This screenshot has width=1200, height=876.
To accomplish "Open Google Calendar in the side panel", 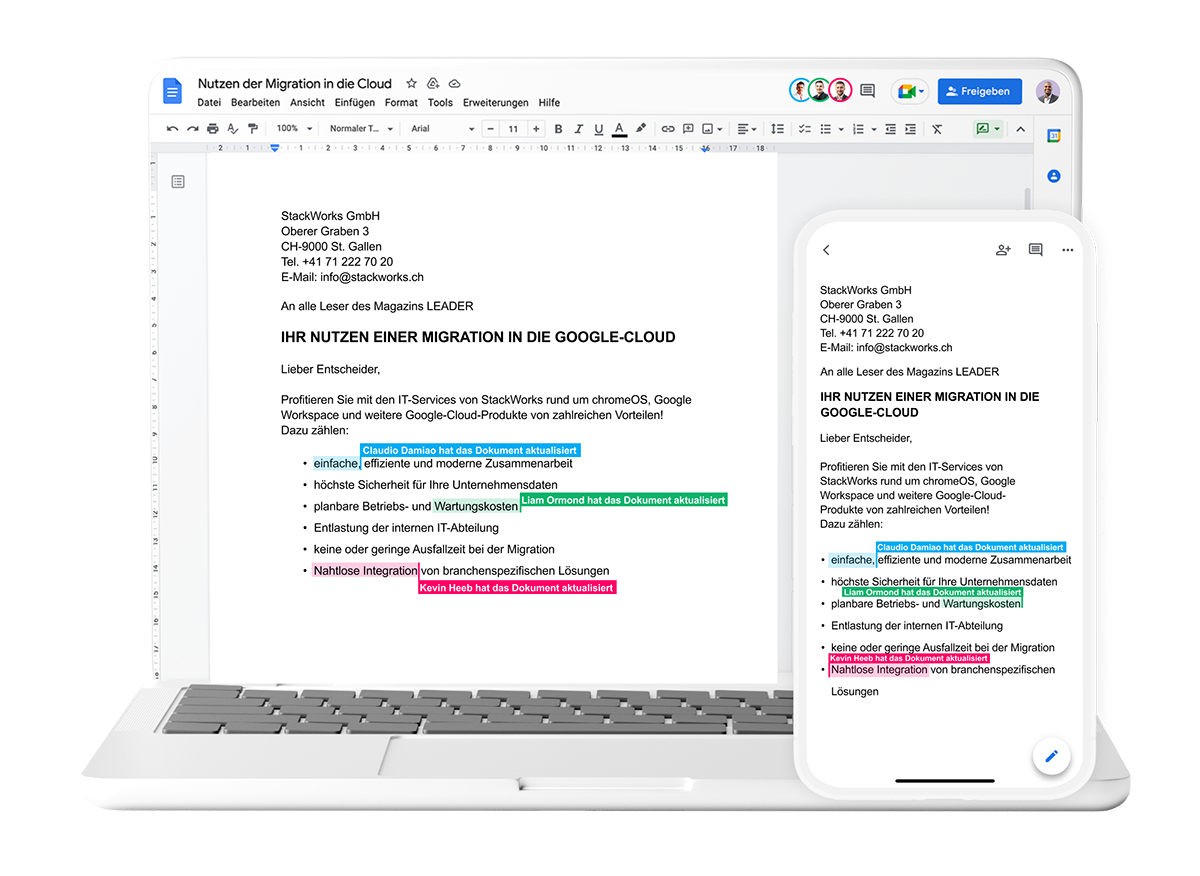I will 1053,136.
